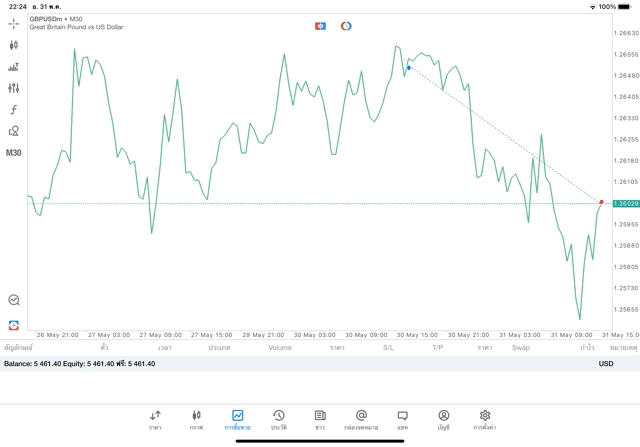Select the crosshair tool

tap(14, 23)
